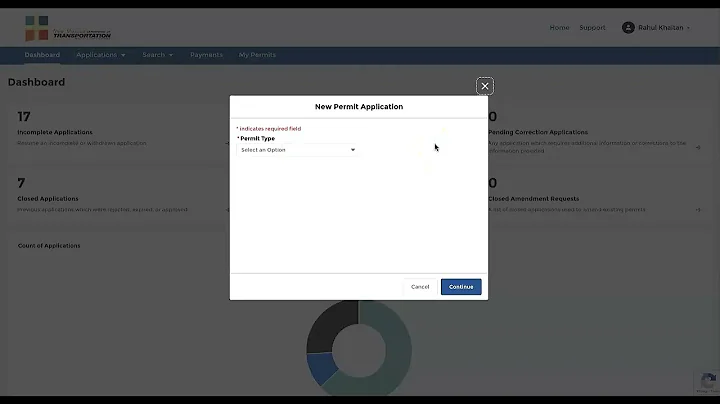Expand the Applications menu

pos(101,55)
